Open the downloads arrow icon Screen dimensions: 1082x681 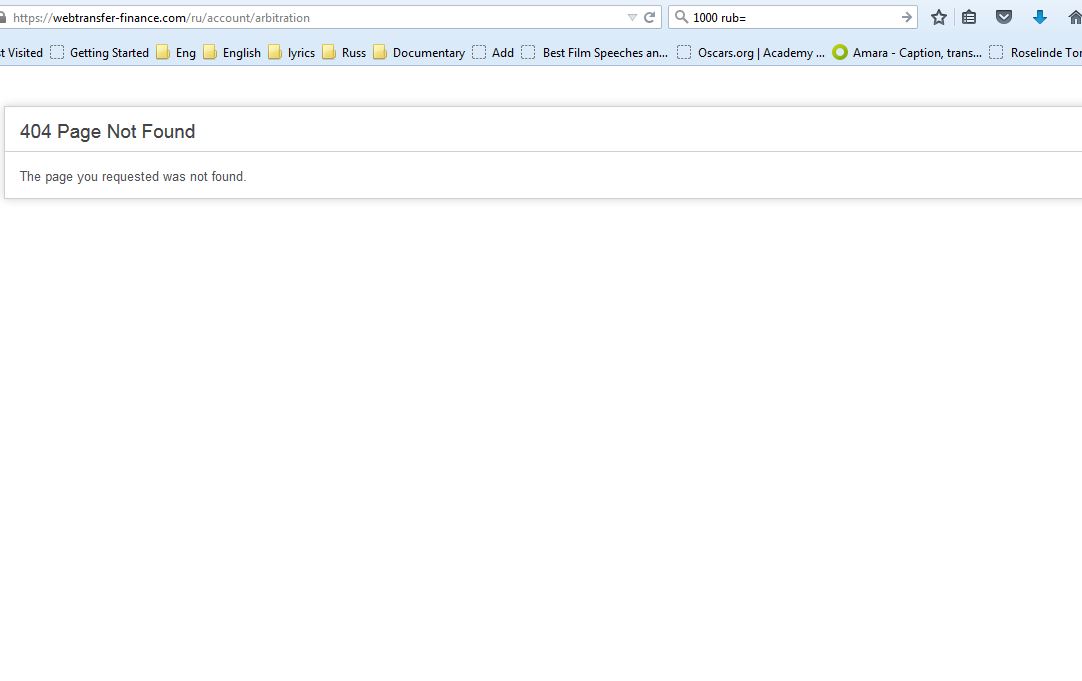tap(1039, 17)
